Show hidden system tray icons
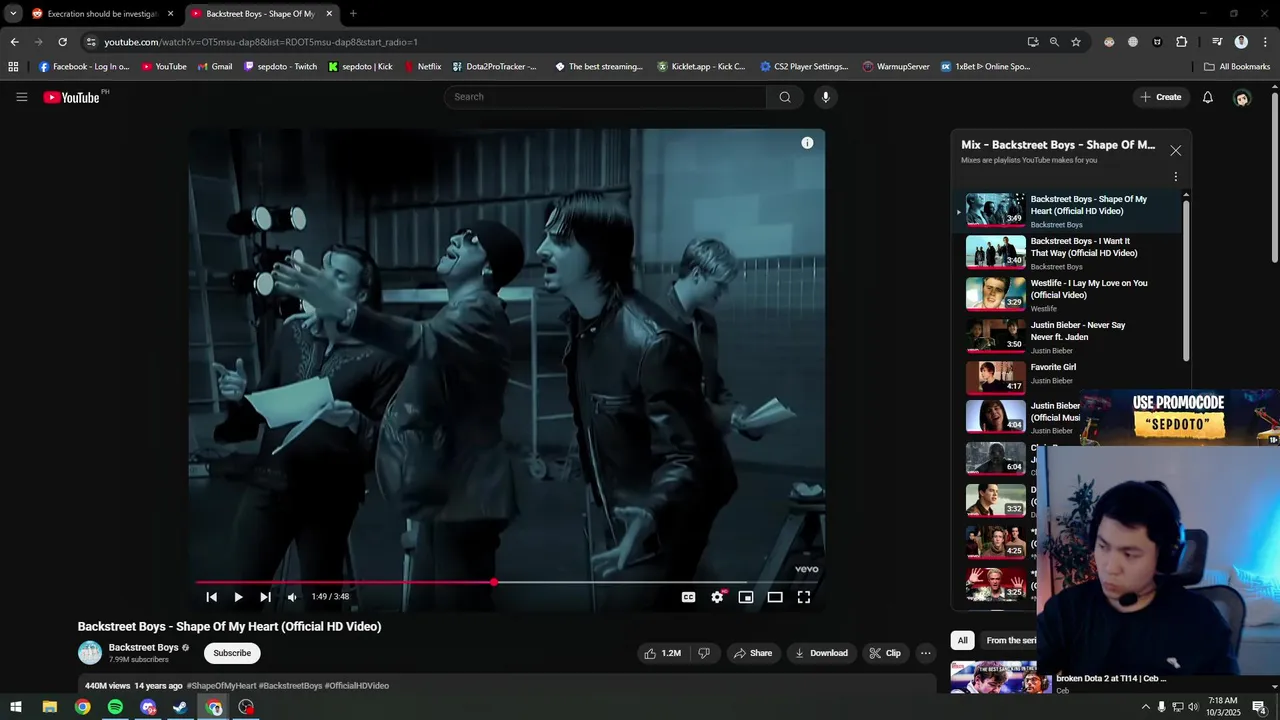Screen dimensions: 1280x720 click(x=1145, y=707)
